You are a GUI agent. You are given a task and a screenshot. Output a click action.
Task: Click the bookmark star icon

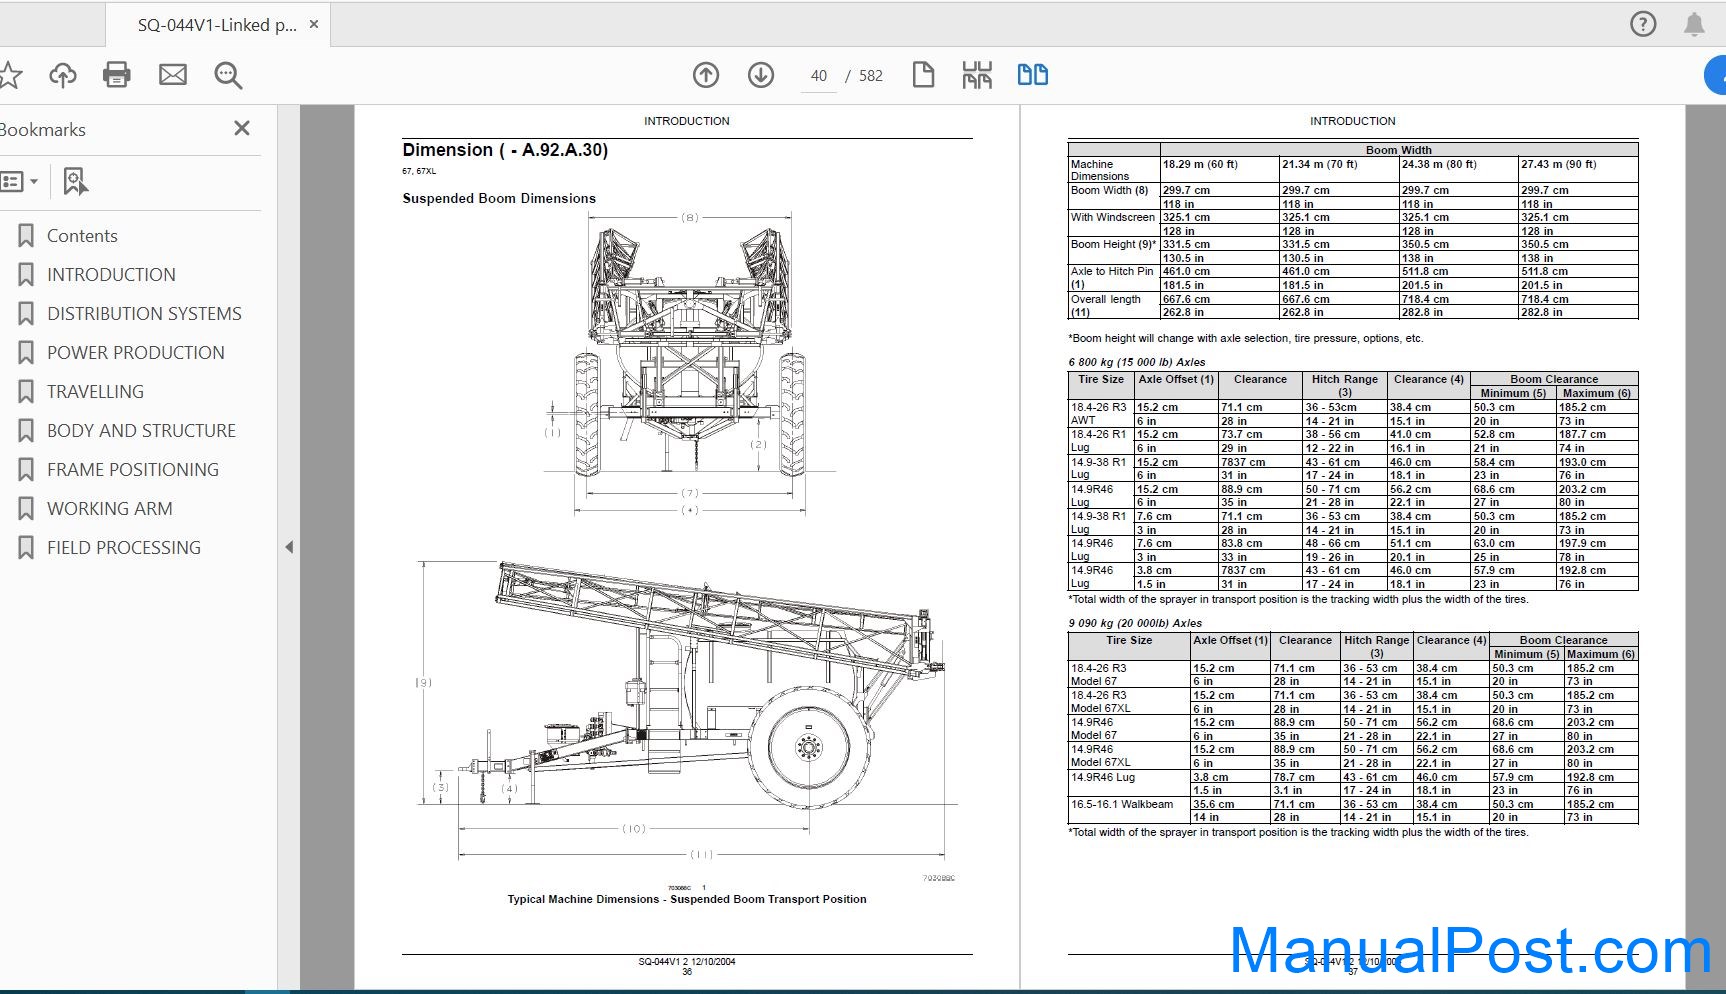tap(9, 75)
